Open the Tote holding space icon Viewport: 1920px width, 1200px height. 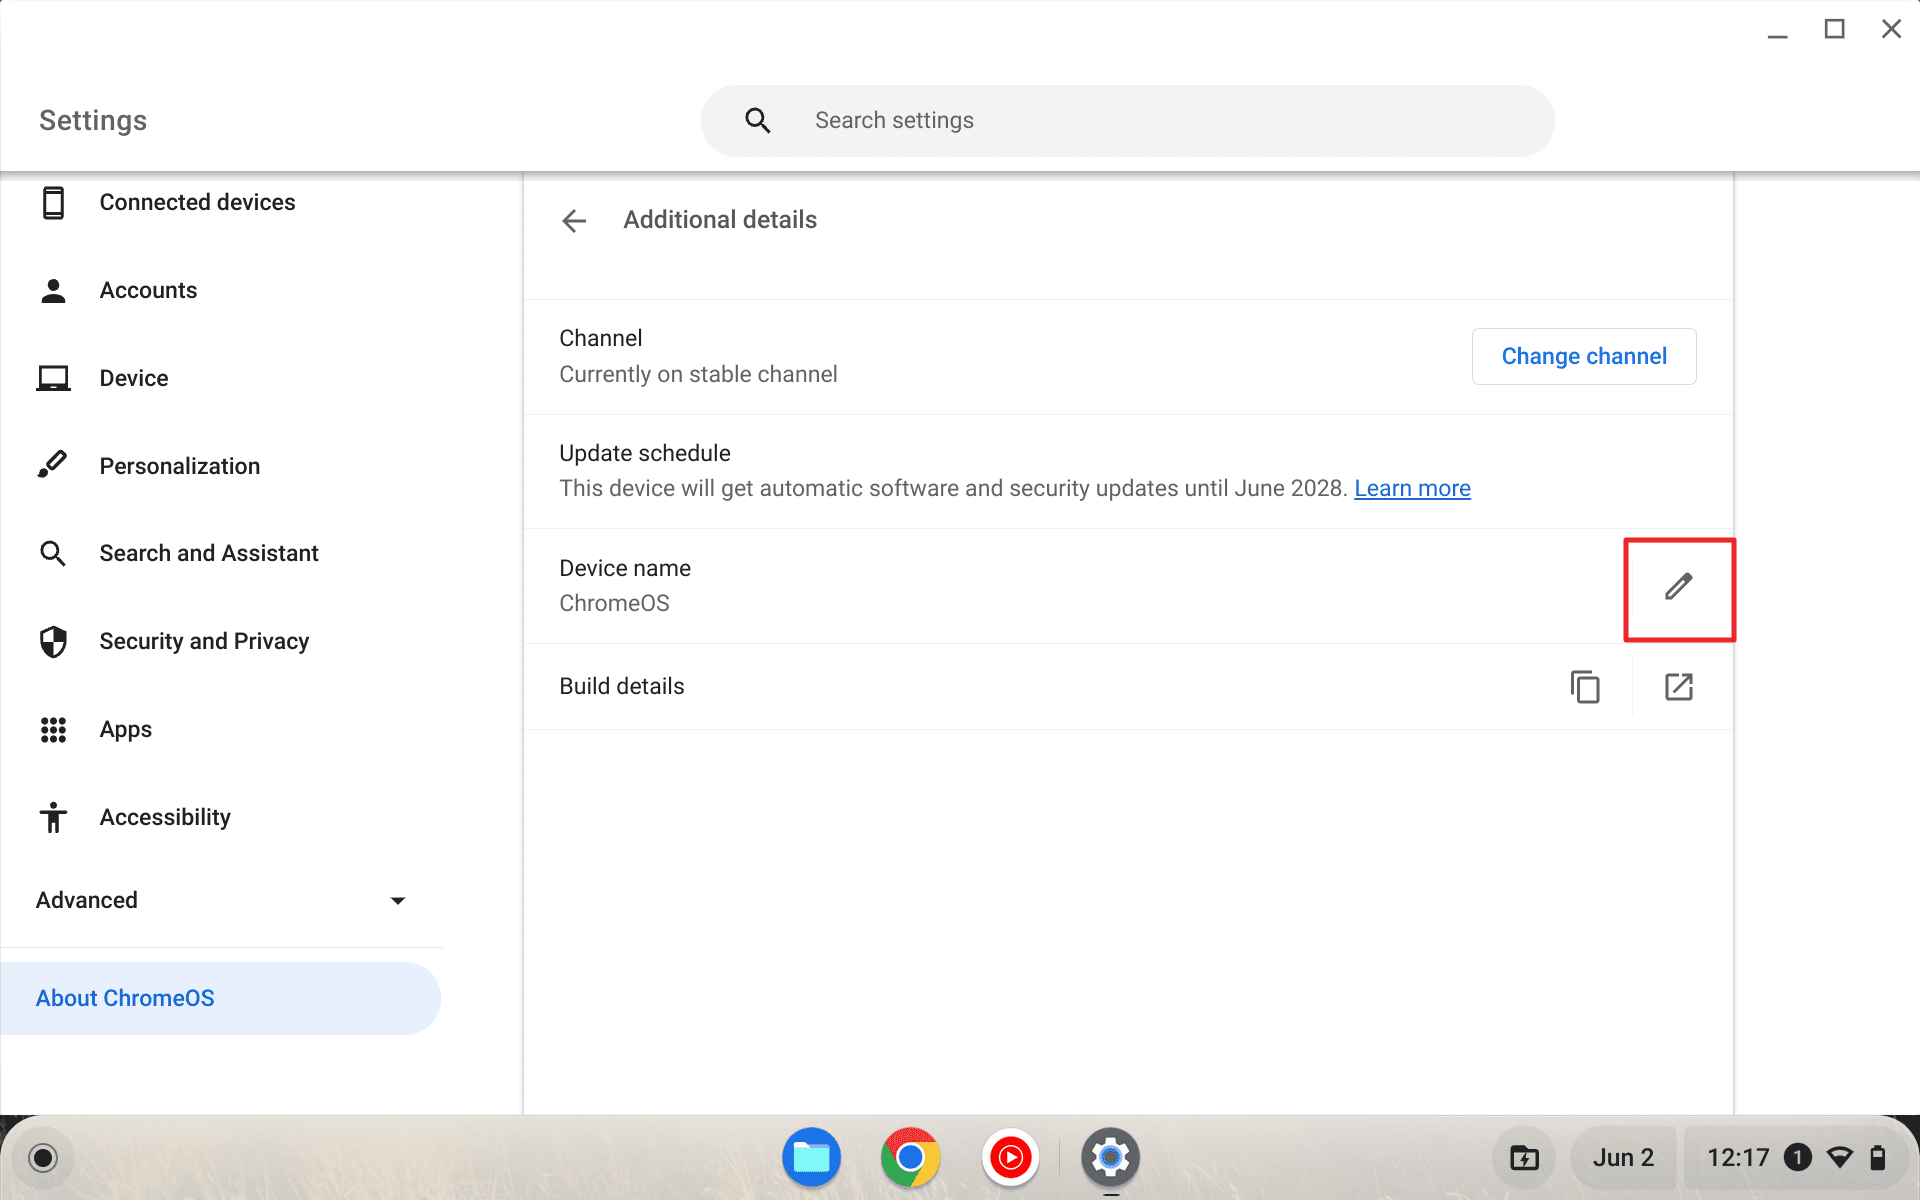tap(1524, 1158)
